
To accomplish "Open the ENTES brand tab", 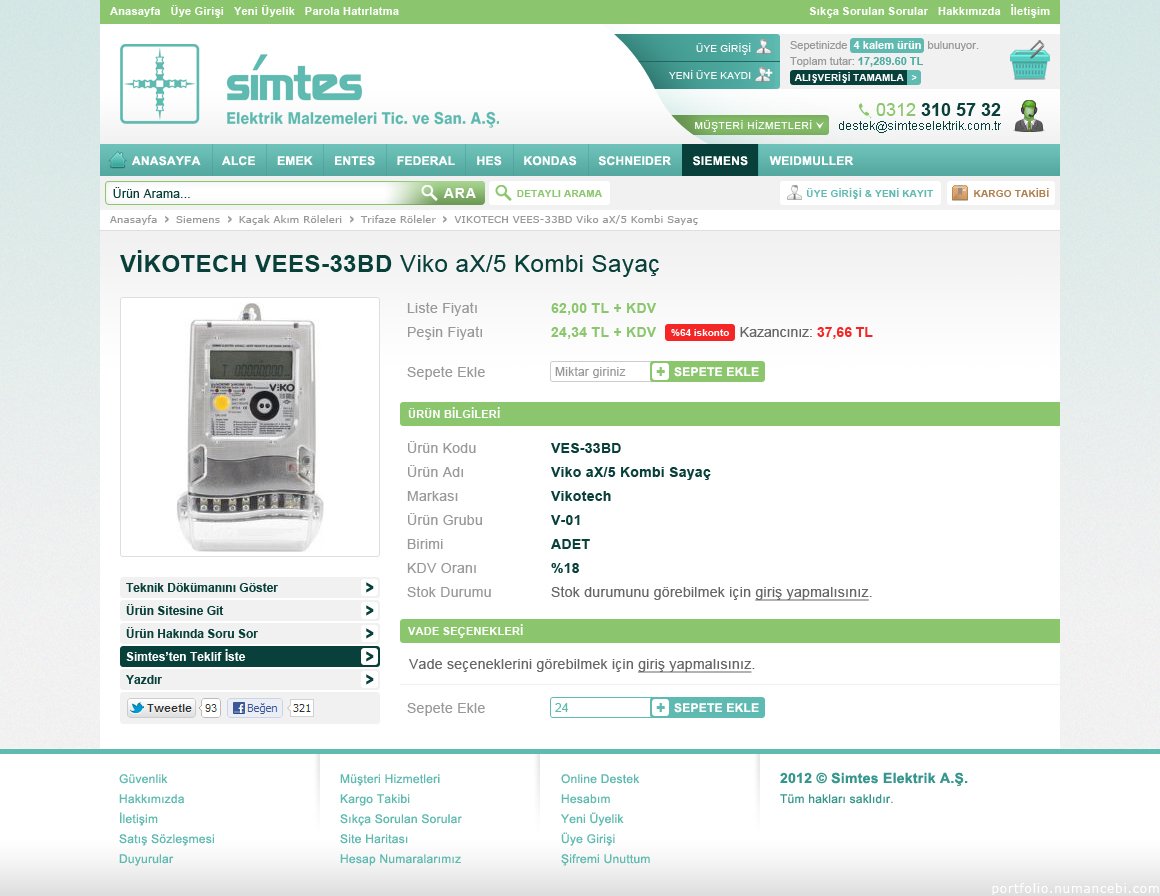I will pyautogui.click(x=354, y=161).
